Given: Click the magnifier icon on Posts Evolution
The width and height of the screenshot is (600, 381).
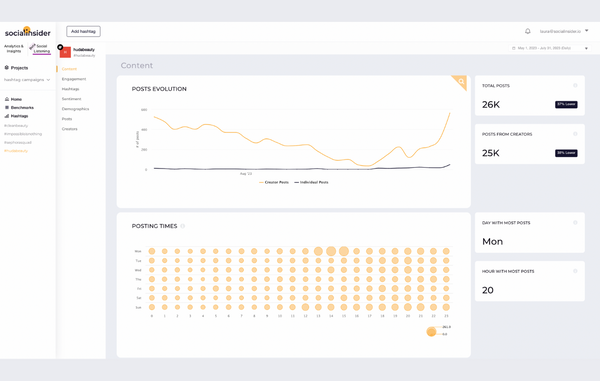Looking at the screenshot, I should click(461, 81).
